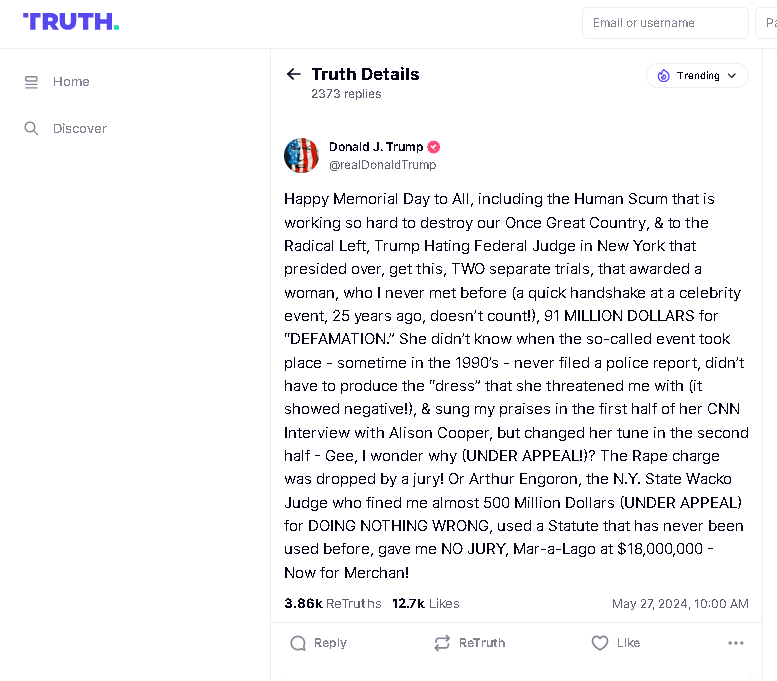Open the three-dot more options menu
The height and width of the screenshot is (681, 777).
click(x=736, y=643)
